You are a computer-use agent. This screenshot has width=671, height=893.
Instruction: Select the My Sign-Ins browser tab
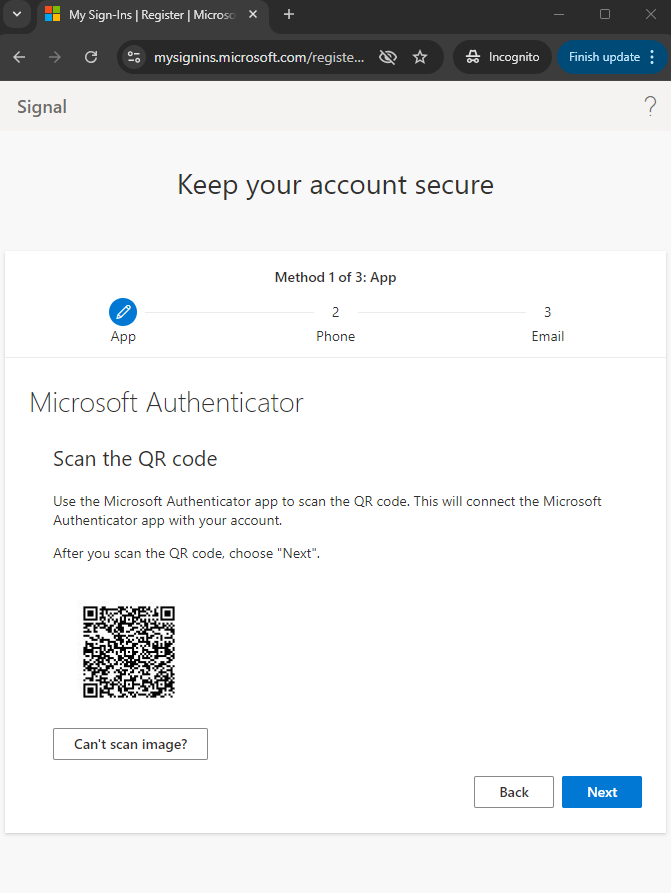(x=140, y=14)
